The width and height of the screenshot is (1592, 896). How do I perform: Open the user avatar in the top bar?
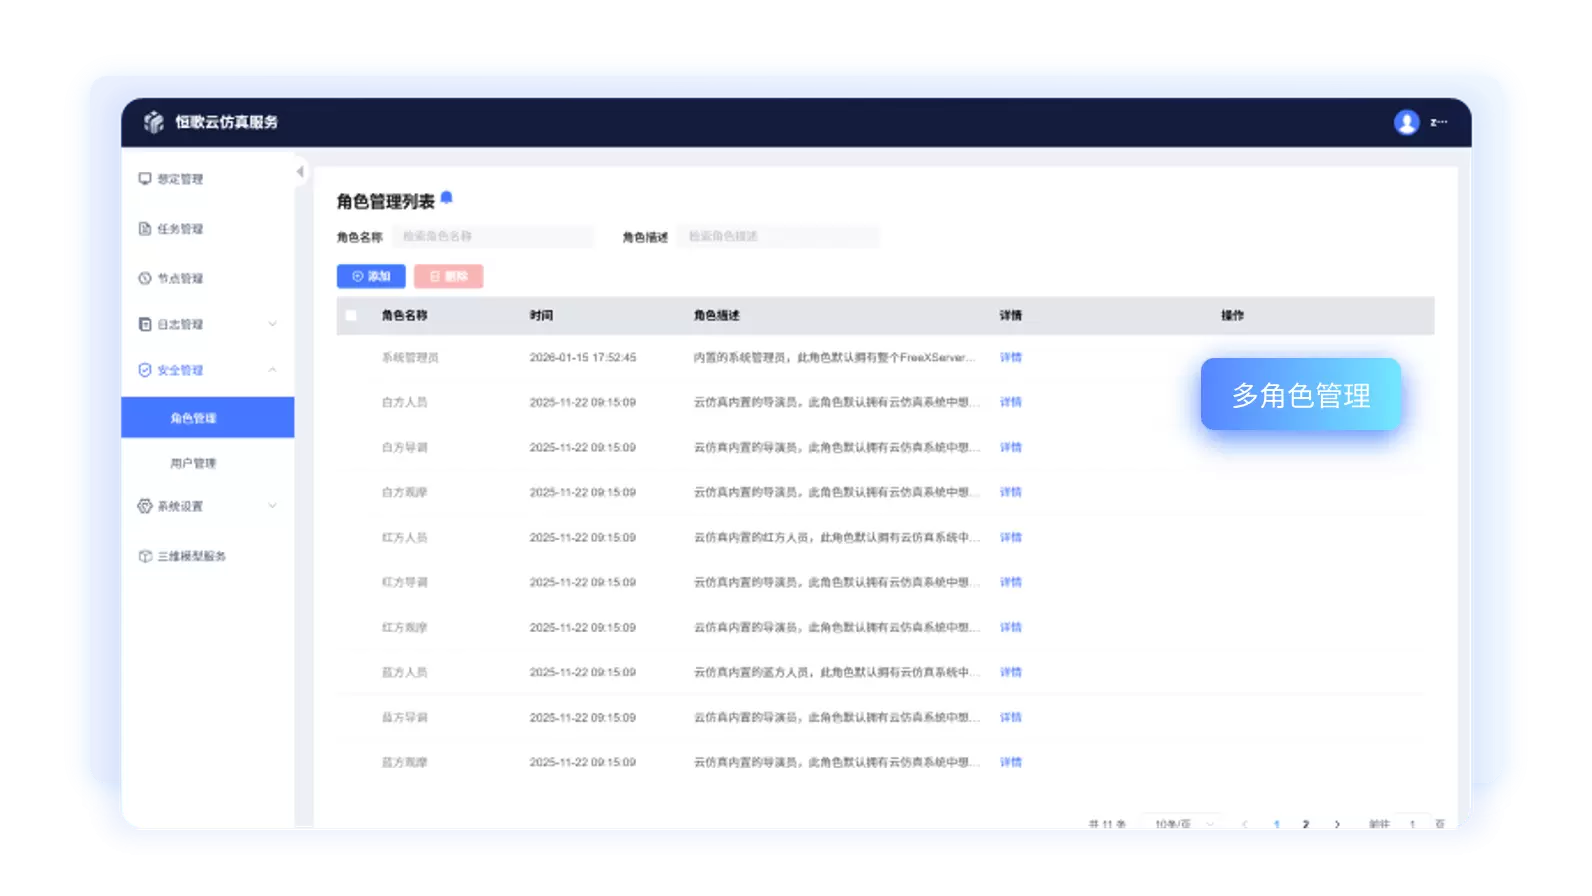click(1406, 122)
